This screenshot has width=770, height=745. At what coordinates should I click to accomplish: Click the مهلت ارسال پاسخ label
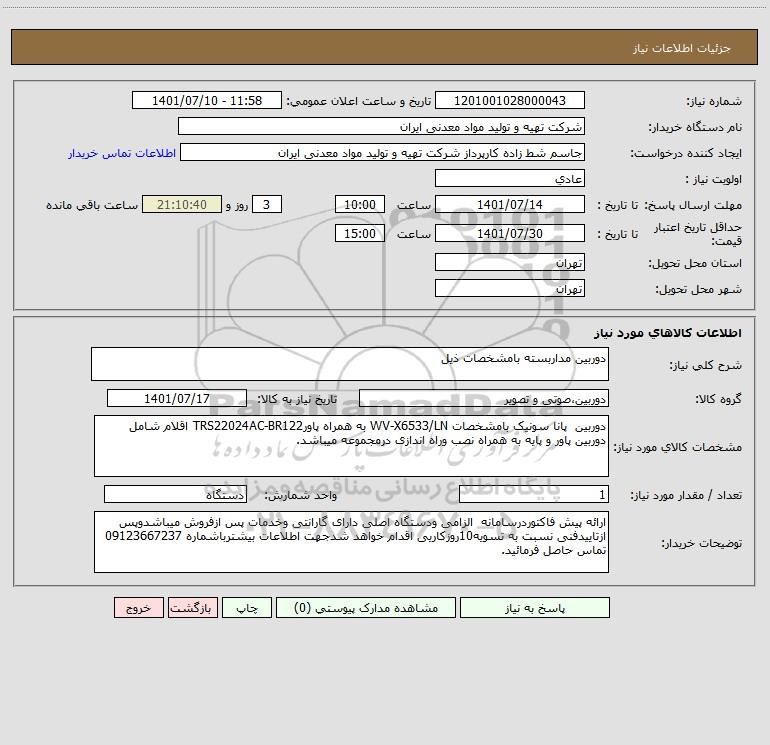[x=694, y=205]
